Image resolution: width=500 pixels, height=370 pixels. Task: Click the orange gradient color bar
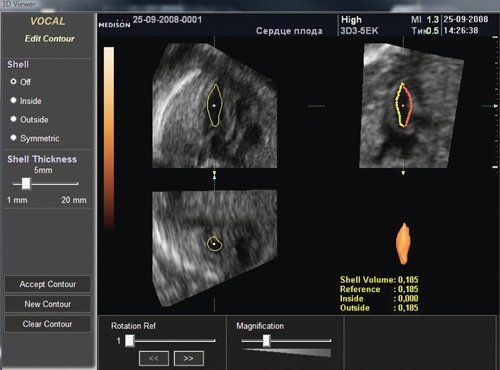coord(109,138)
